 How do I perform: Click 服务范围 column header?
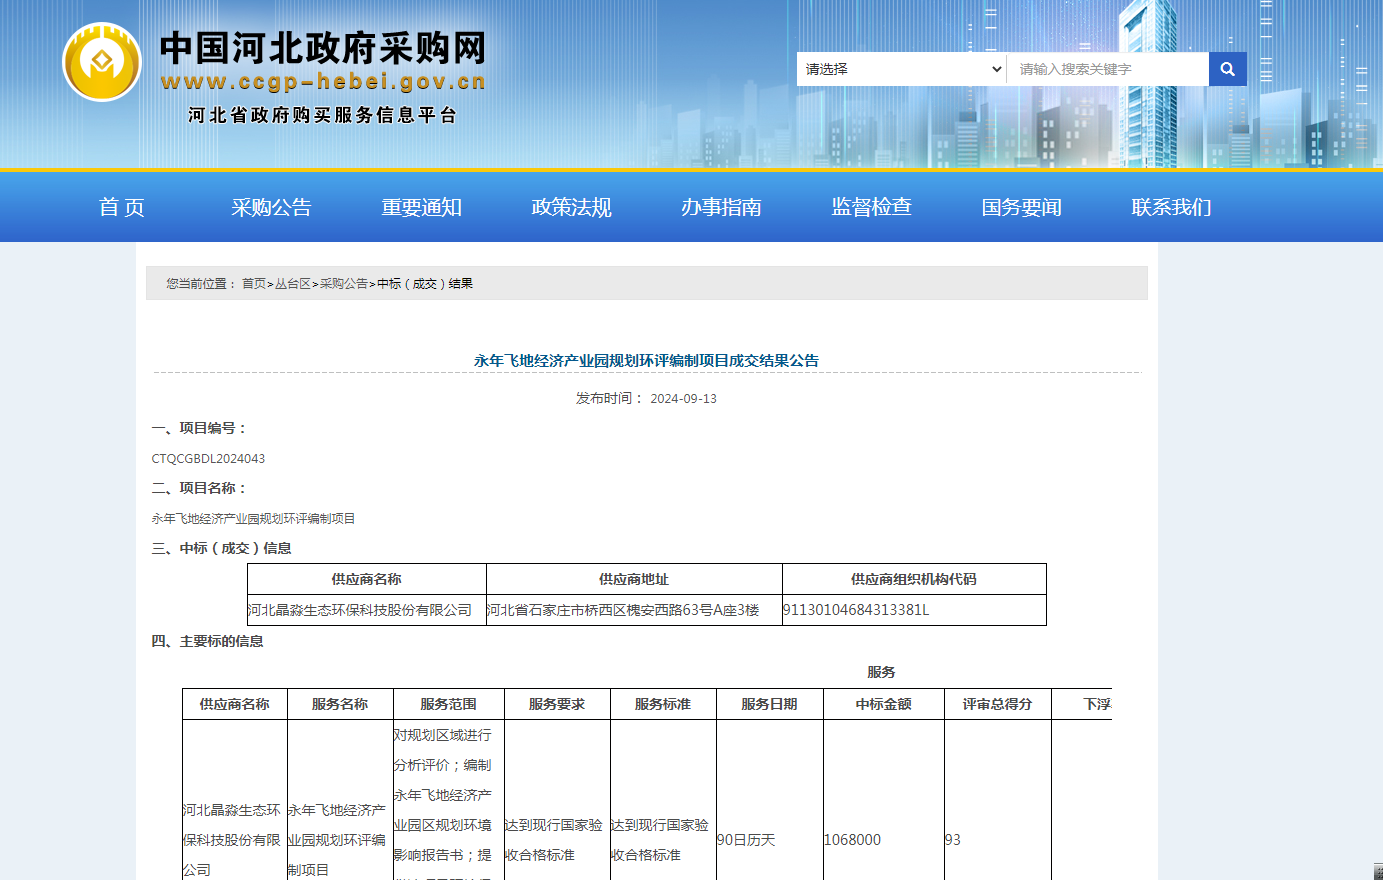pyautogui.click(x=449, y=704)
